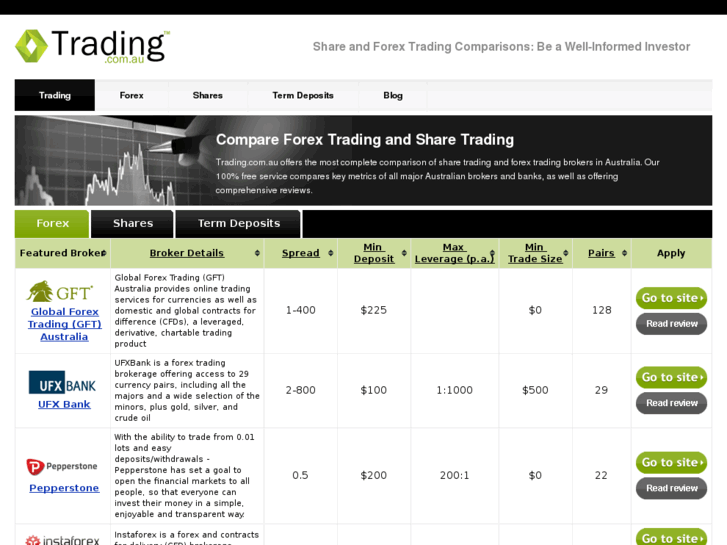This screenshot has height=545, width=727.
Task: Open the Trading nav menu item
Action: 55,95
